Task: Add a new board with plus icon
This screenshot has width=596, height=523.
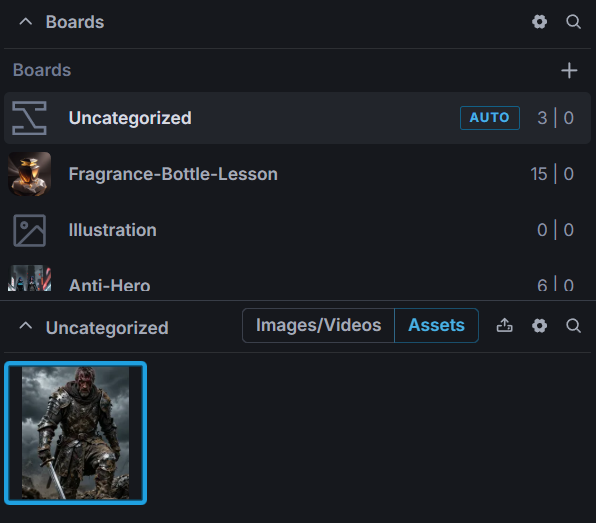Action: [x=569, y=70]
